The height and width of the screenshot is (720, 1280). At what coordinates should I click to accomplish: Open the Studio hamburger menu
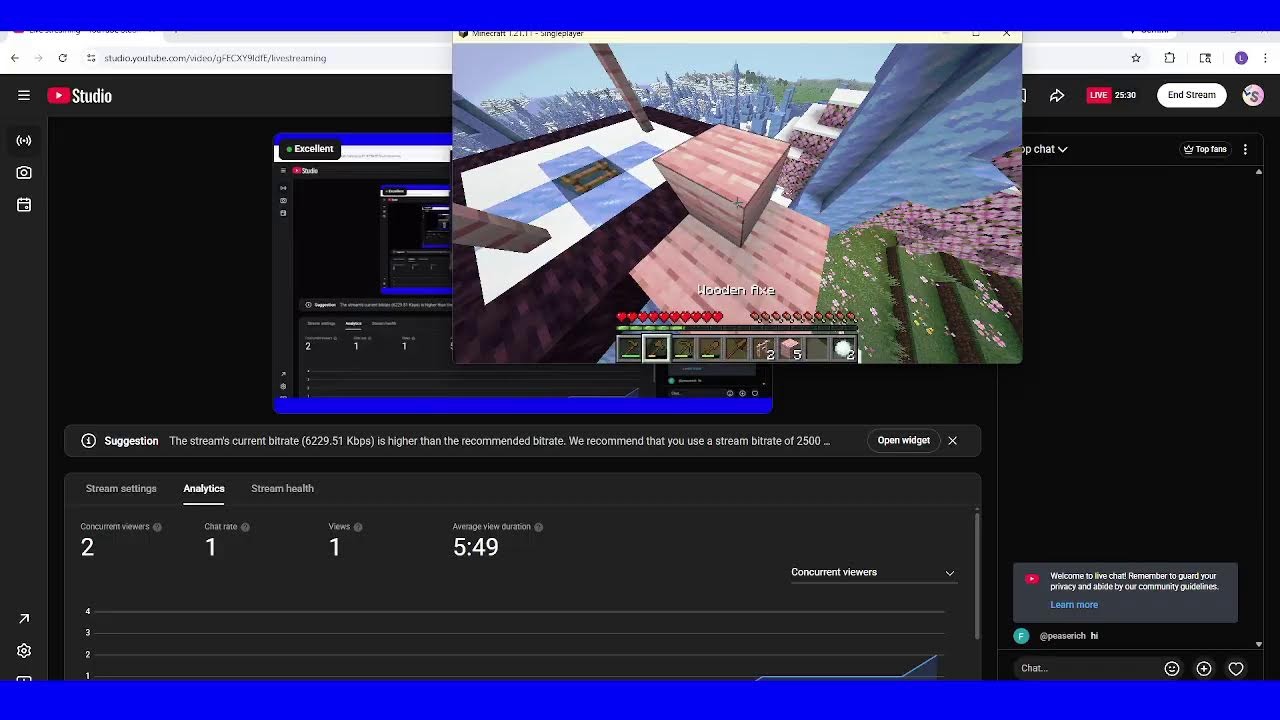click(24, 95)
